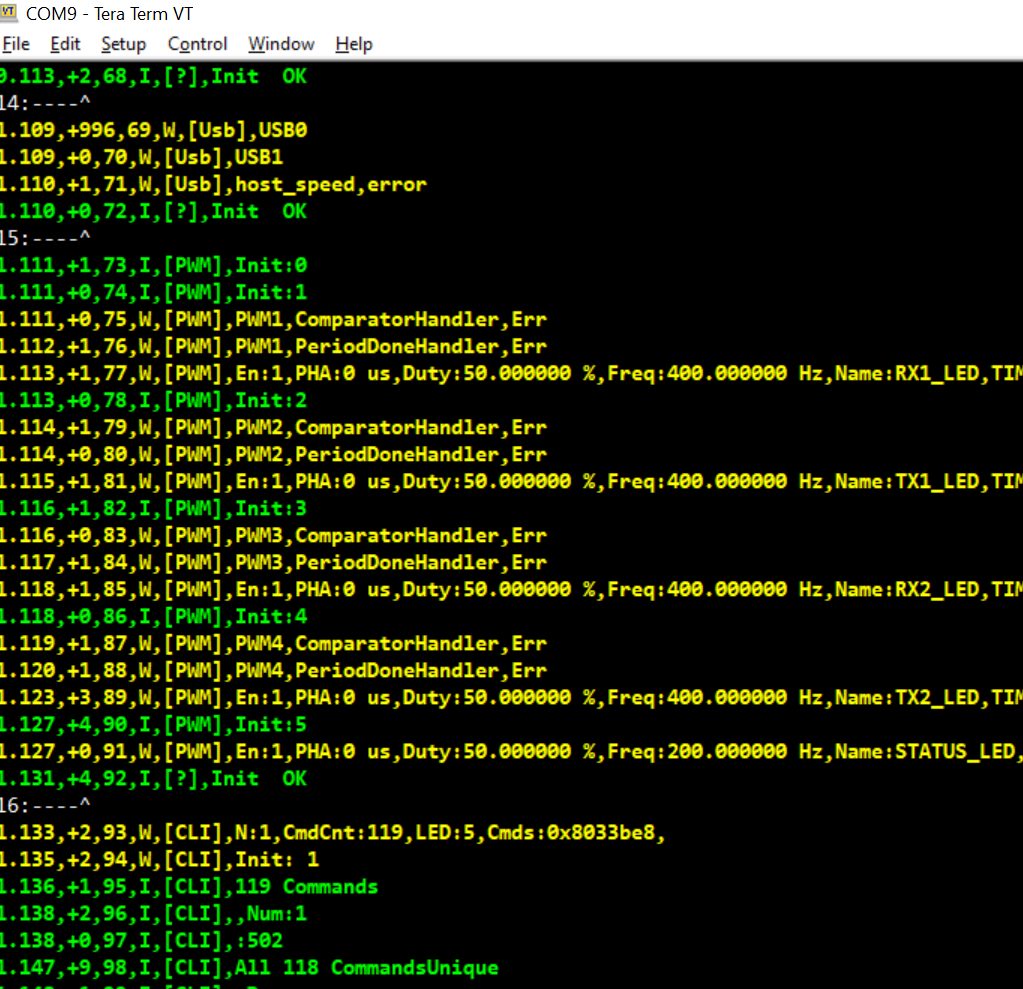The width and height of the screenshot is (1023, 989).
Task: Click the PWM line with 'Name:TX2_LED'
Action: tap(512, 697)
